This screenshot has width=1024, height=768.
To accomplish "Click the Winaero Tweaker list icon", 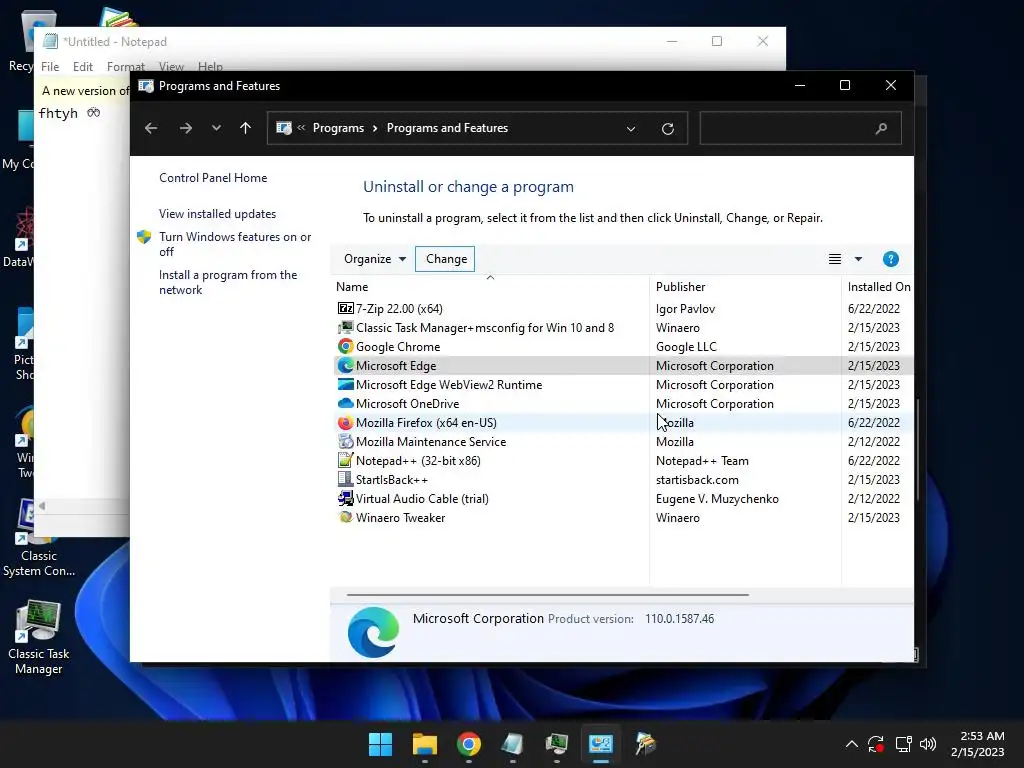I will [345, 517].
